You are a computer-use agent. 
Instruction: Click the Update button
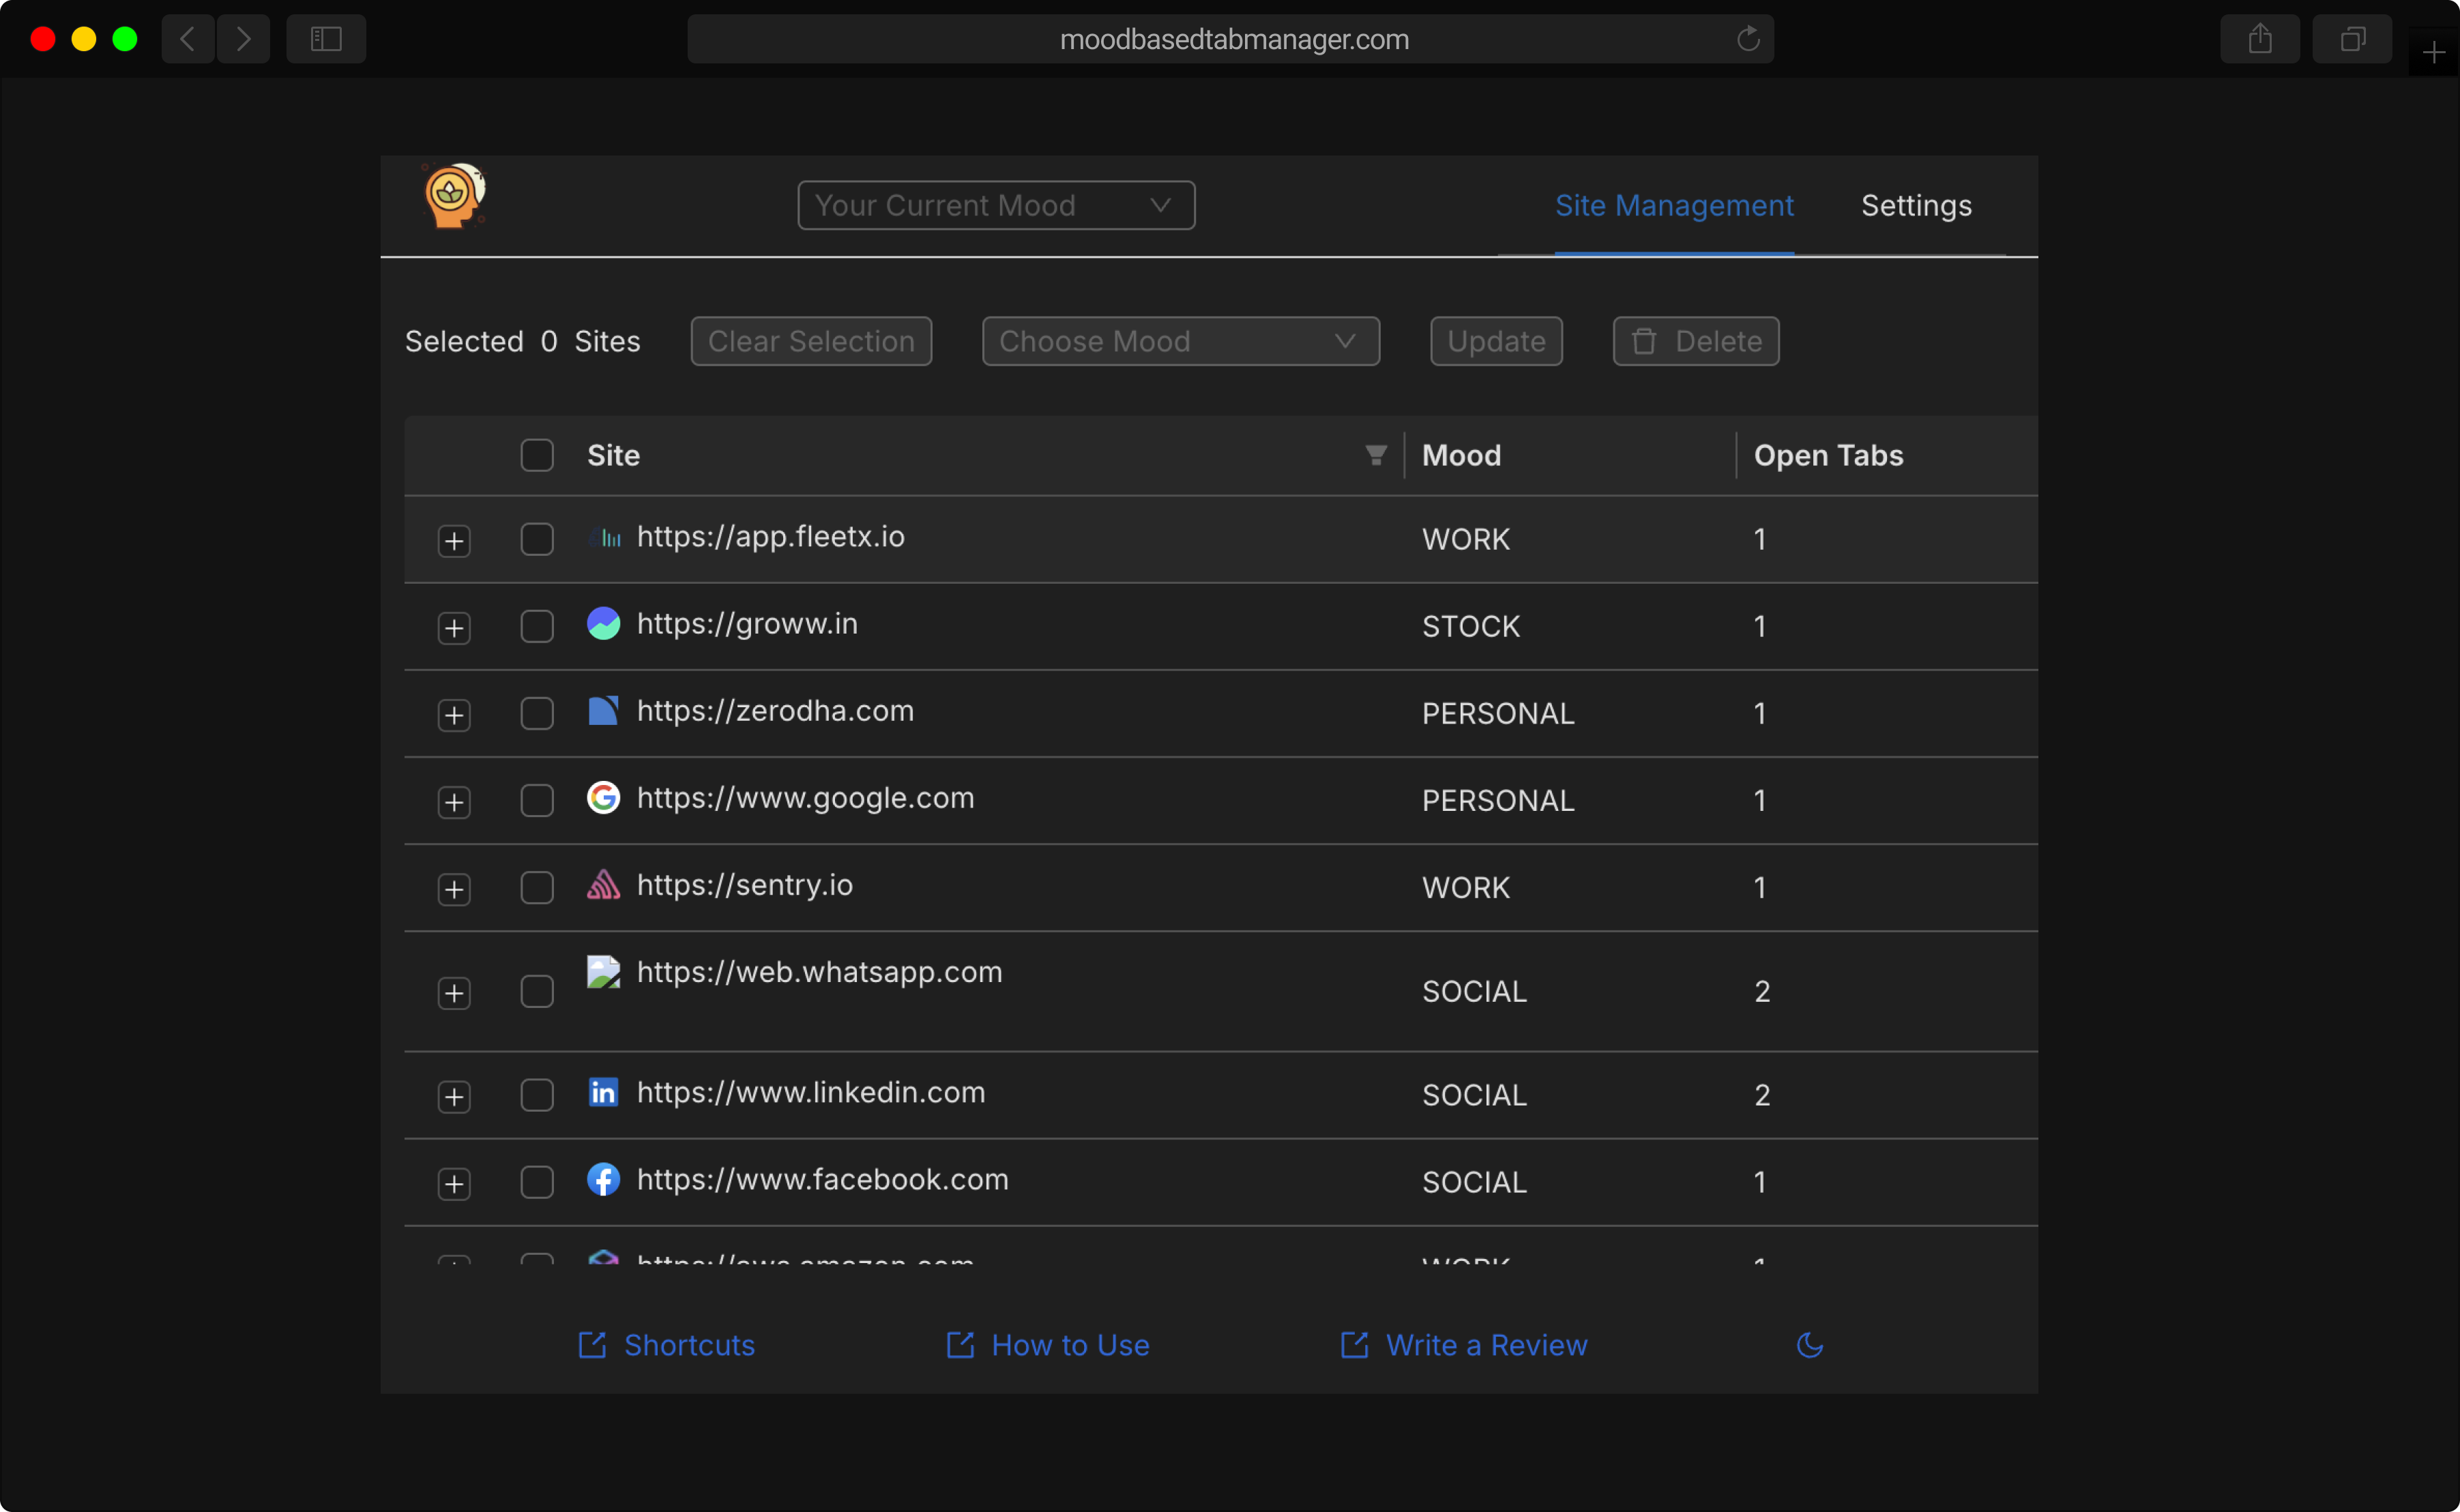tap(1496, 341)
